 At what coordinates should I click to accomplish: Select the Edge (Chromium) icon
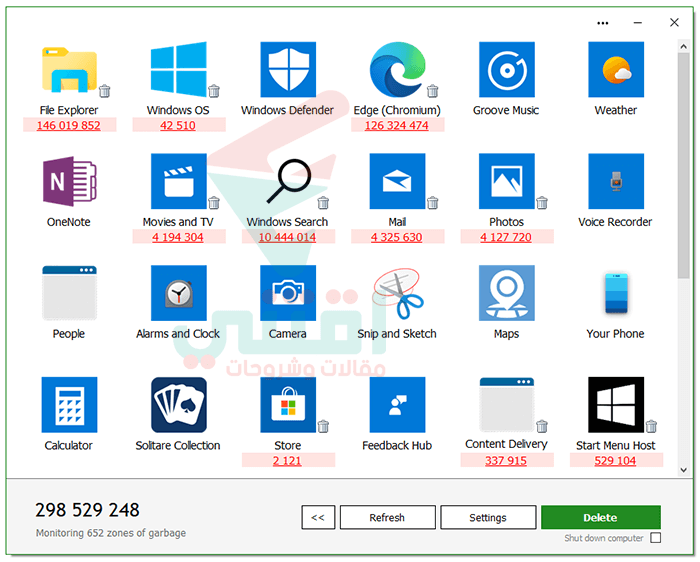(x=397, y=69)
